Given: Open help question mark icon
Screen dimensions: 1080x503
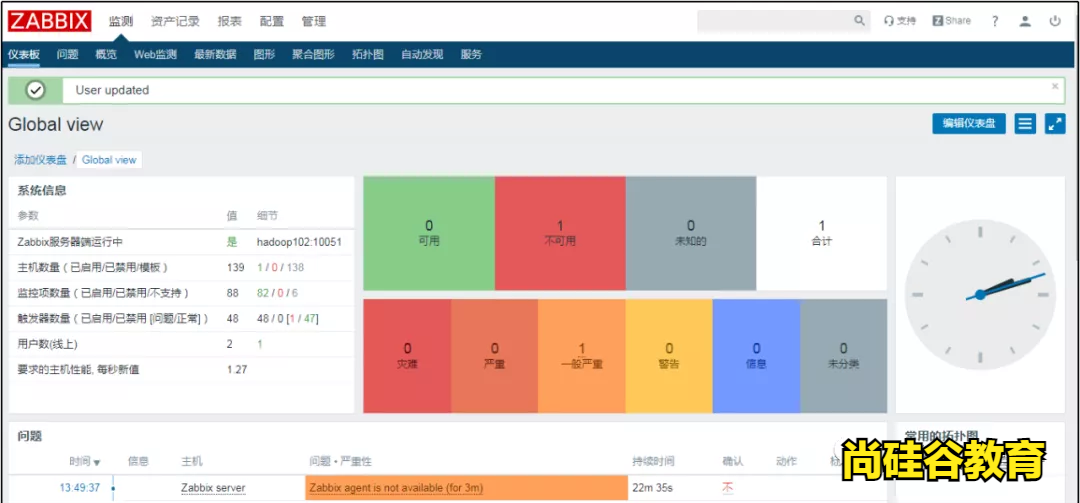Looking at the screenshot, I should pyautogui.click(x=995, y=21).
